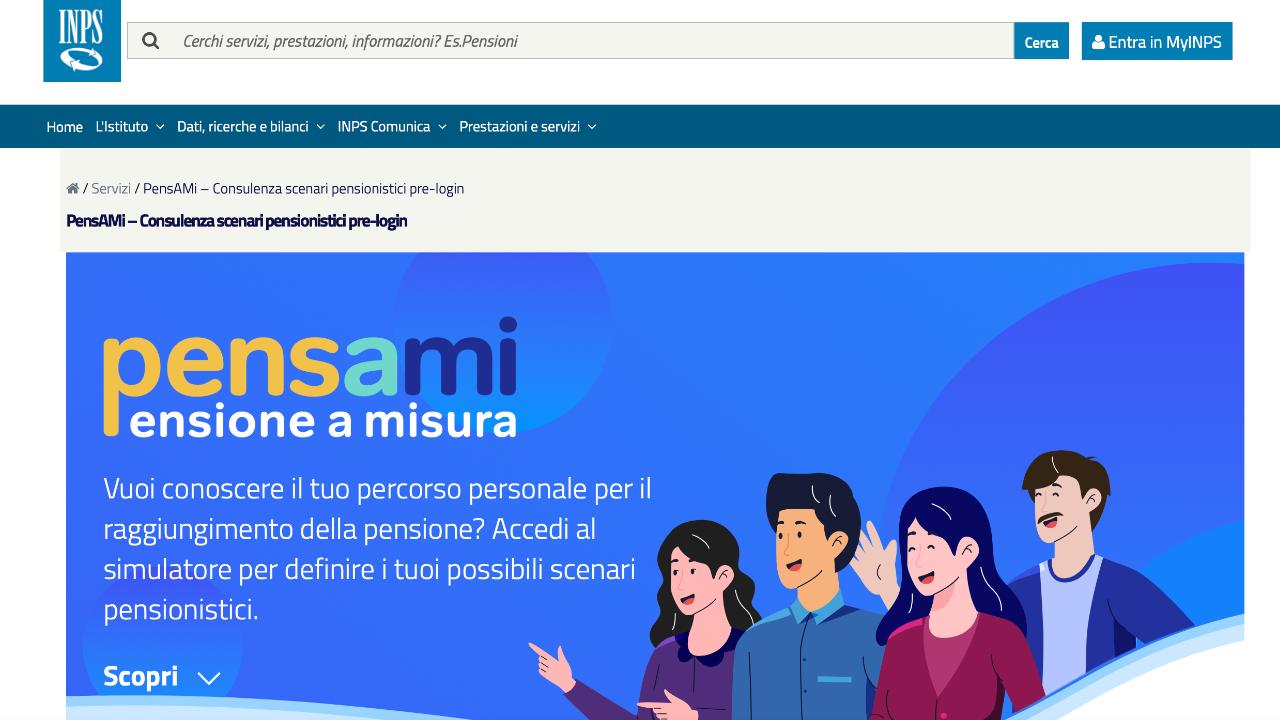1280x720 pixels.
Task: Expand the L'Istituto menu chevron
Action: pyautogui.click(x=160, y=127)
